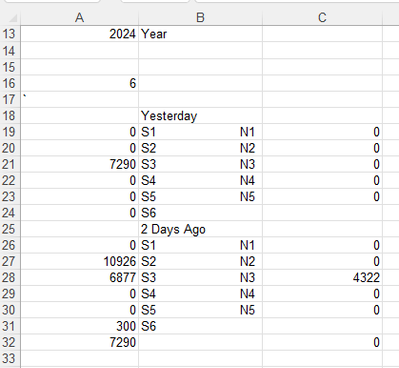
Task: Click cell containing 2024
Action: (x=79, y=34)
